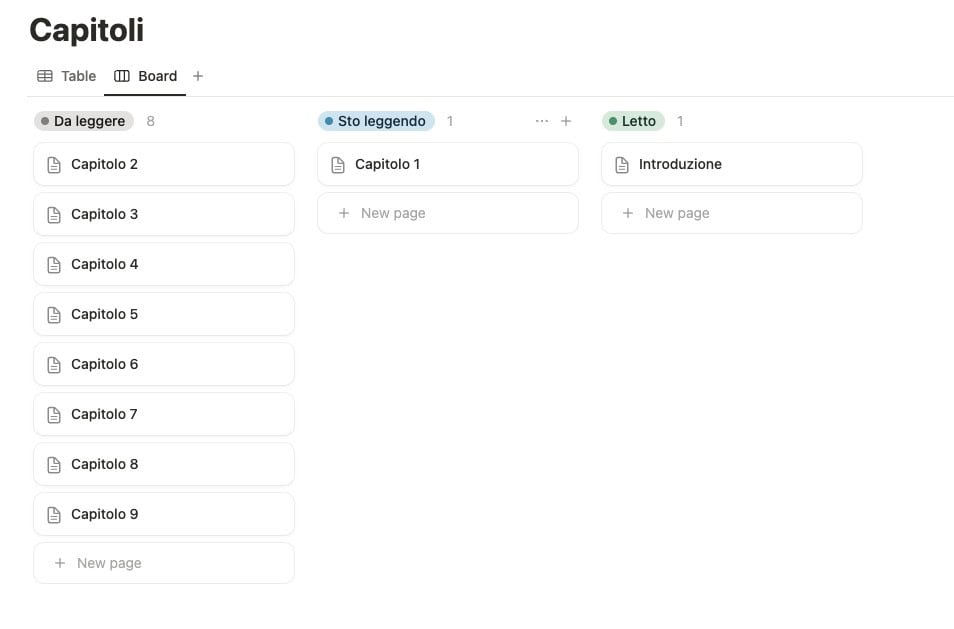Click the Capitoli page title
954x629 pixels.
pos(86,30)
